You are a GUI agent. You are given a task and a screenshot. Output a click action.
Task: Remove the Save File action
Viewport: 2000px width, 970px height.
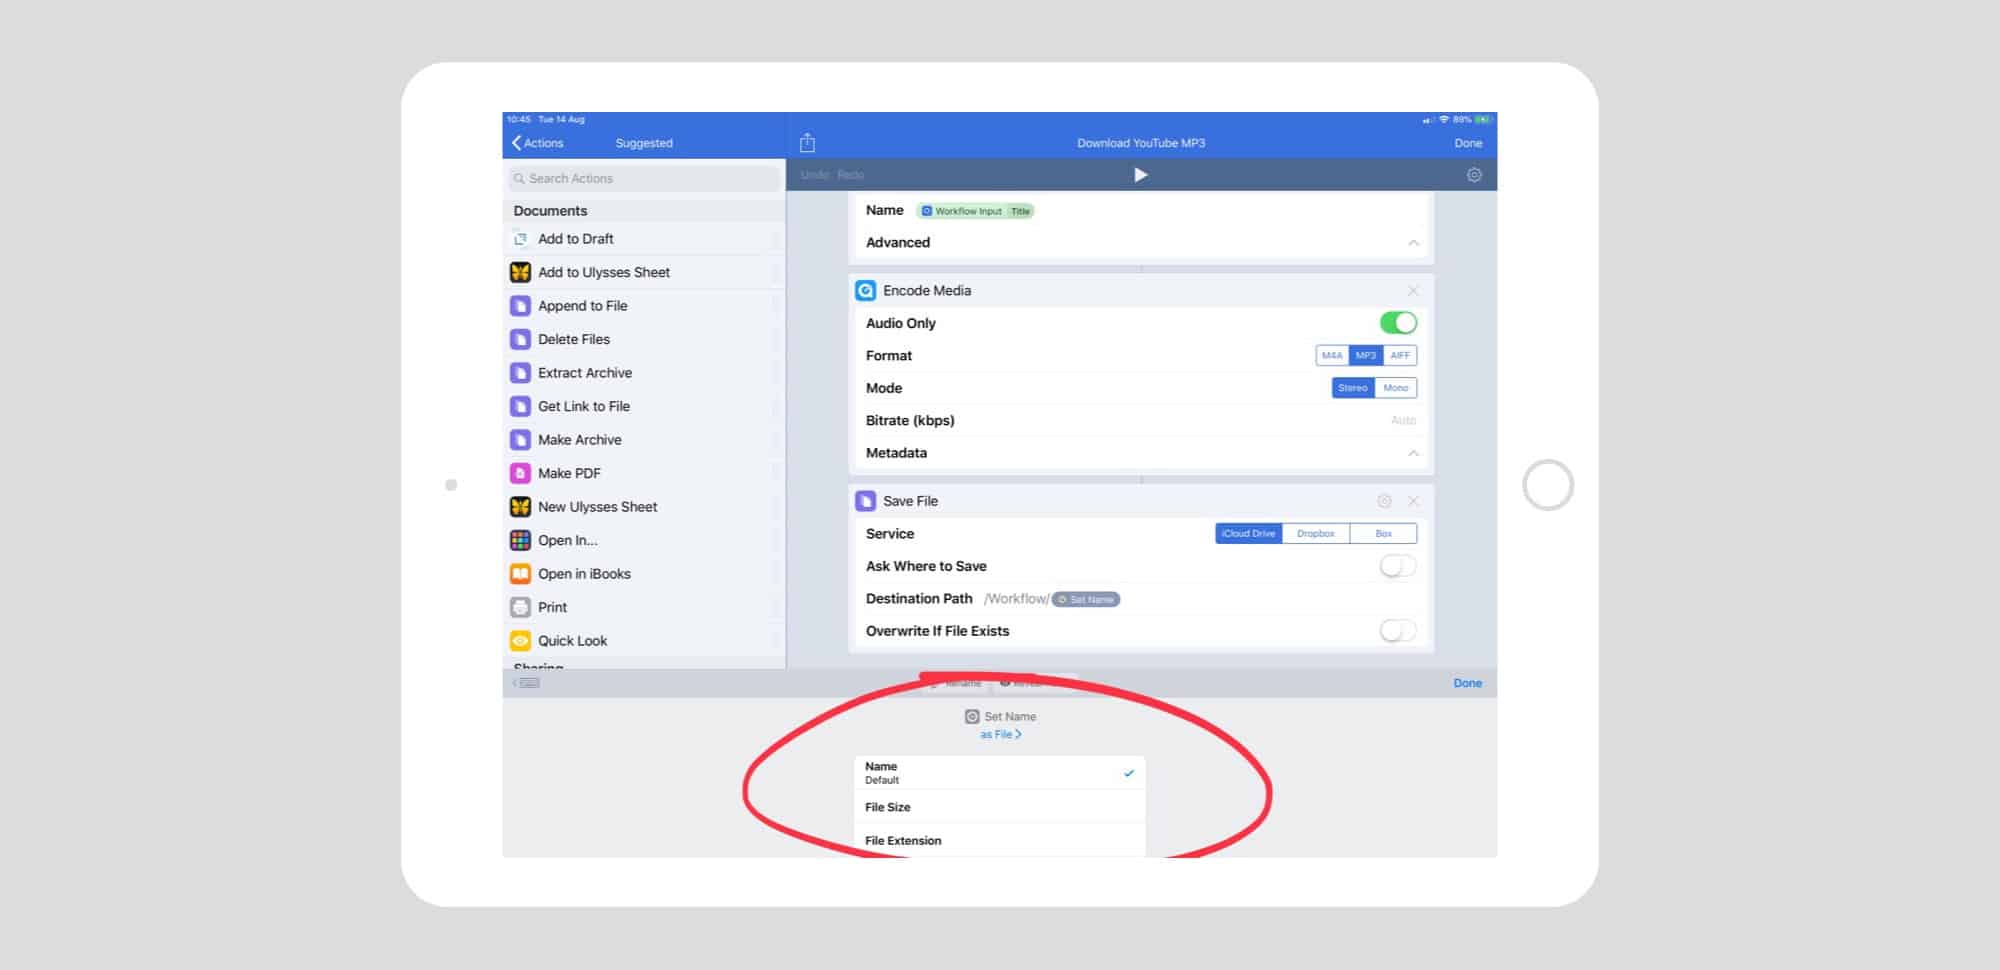point(1413,501)
